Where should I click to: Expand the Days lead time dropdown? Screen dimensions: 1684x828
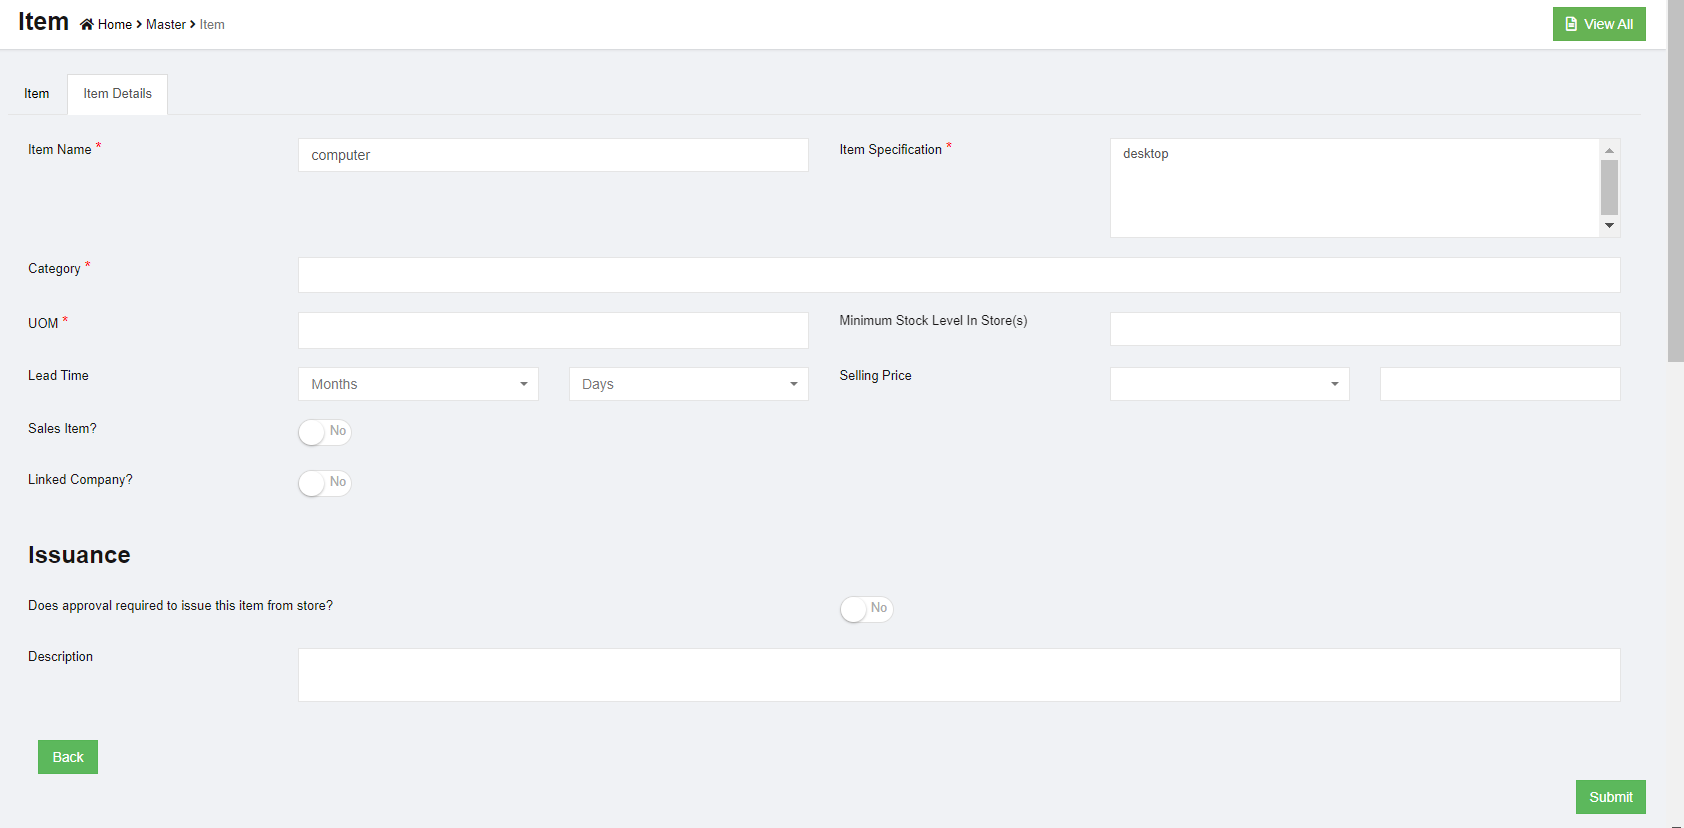(x=688, y=384)
